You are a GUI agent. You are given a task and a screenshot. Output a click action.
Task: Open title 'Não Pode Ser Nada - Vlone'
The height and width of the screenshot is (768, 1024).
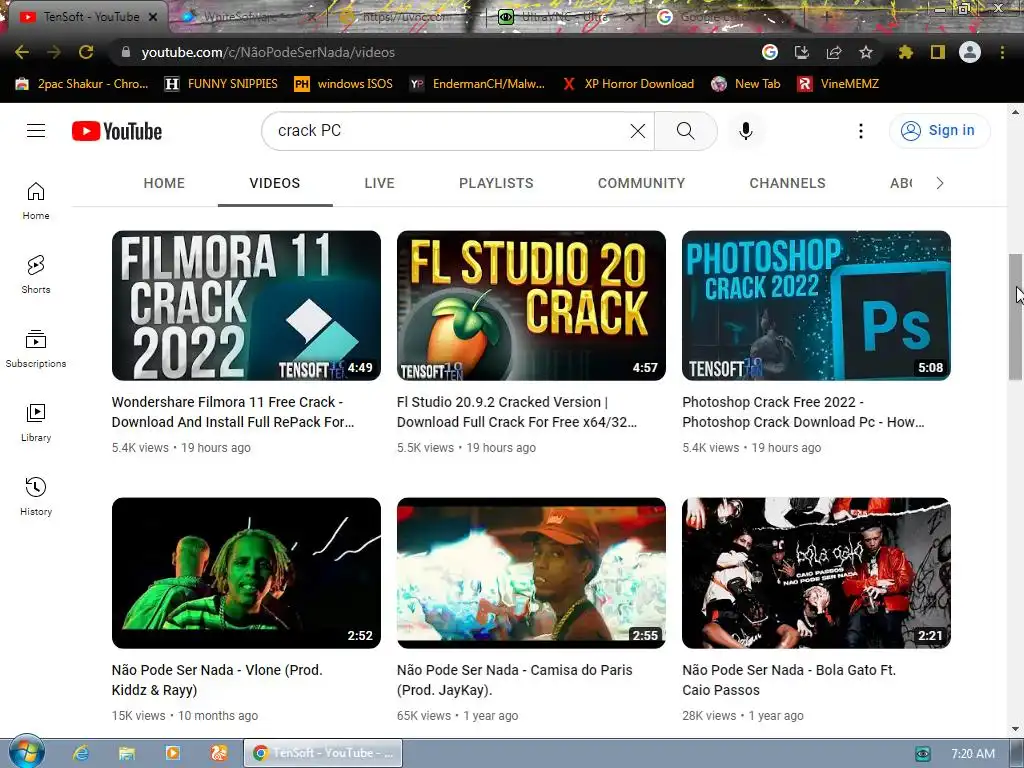217,680
